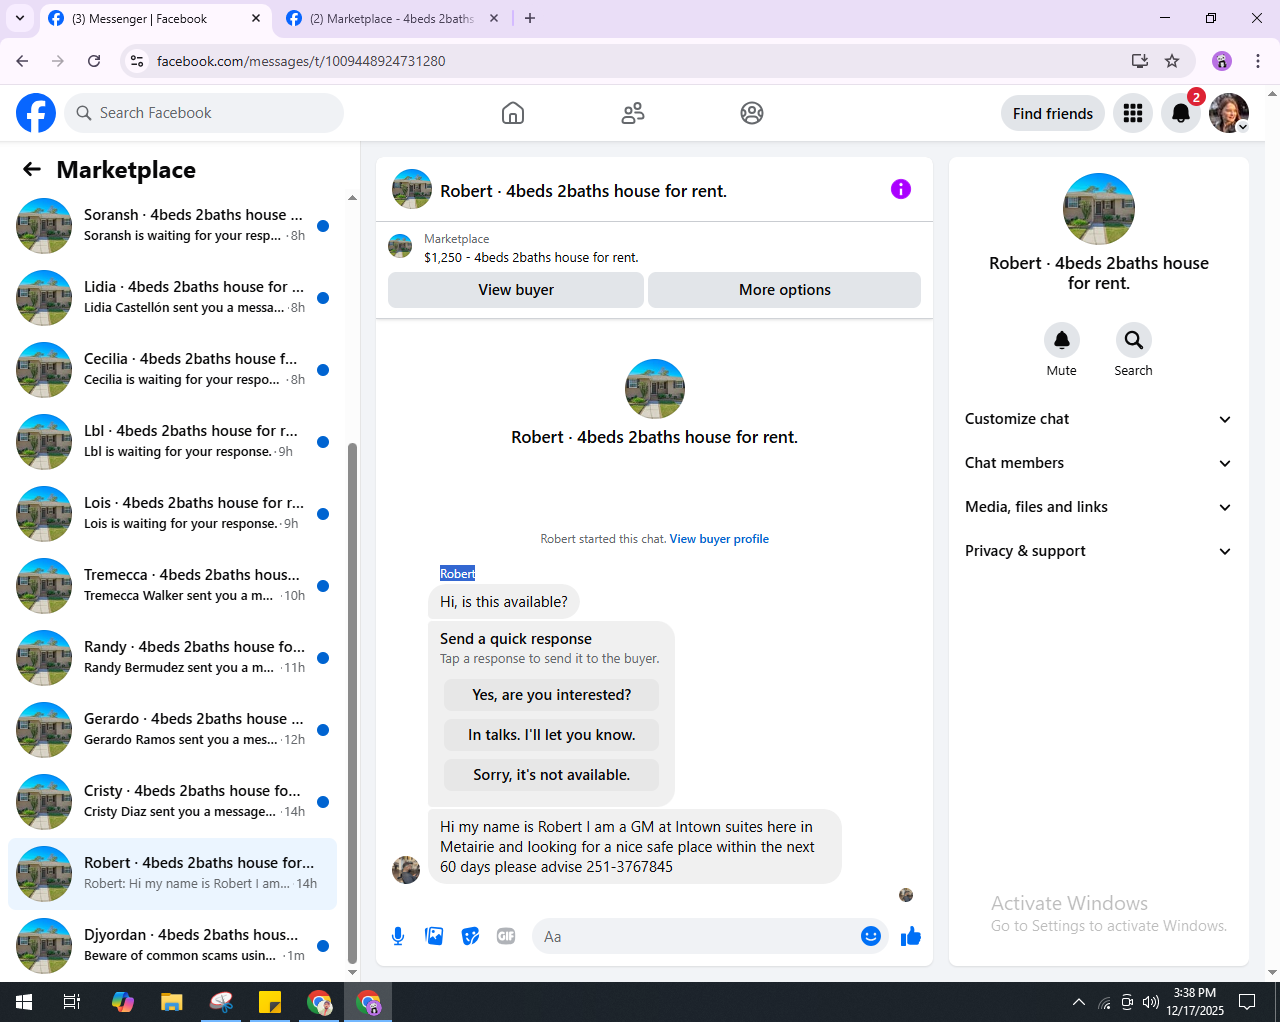Send 'Sorry, it's not available.' response

(552, 775)
